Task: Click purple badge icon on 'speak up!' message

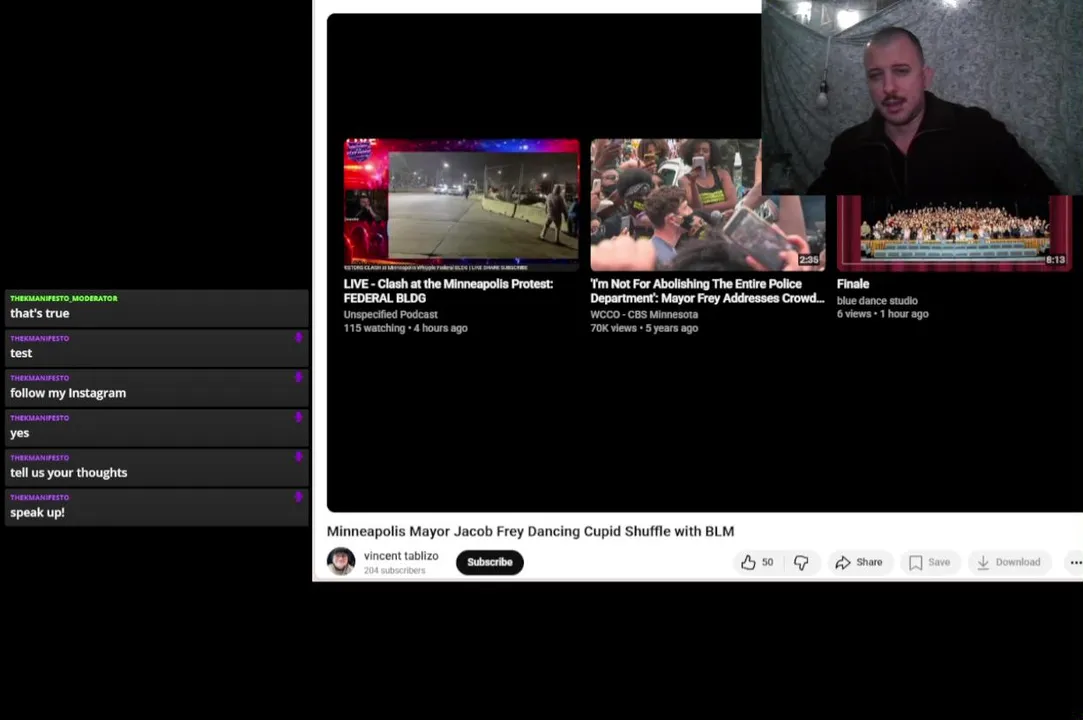Action: 299,497
